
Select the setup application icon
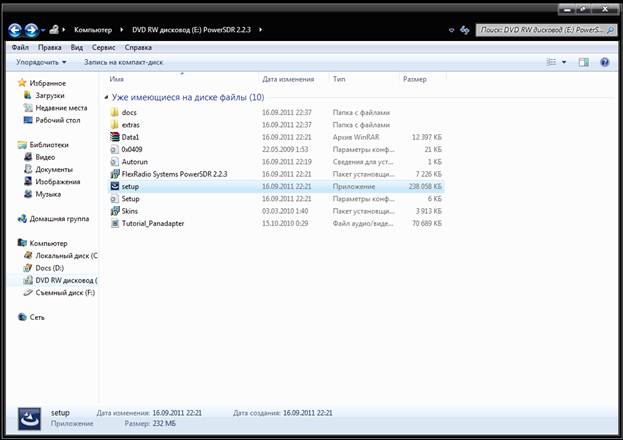115,186
